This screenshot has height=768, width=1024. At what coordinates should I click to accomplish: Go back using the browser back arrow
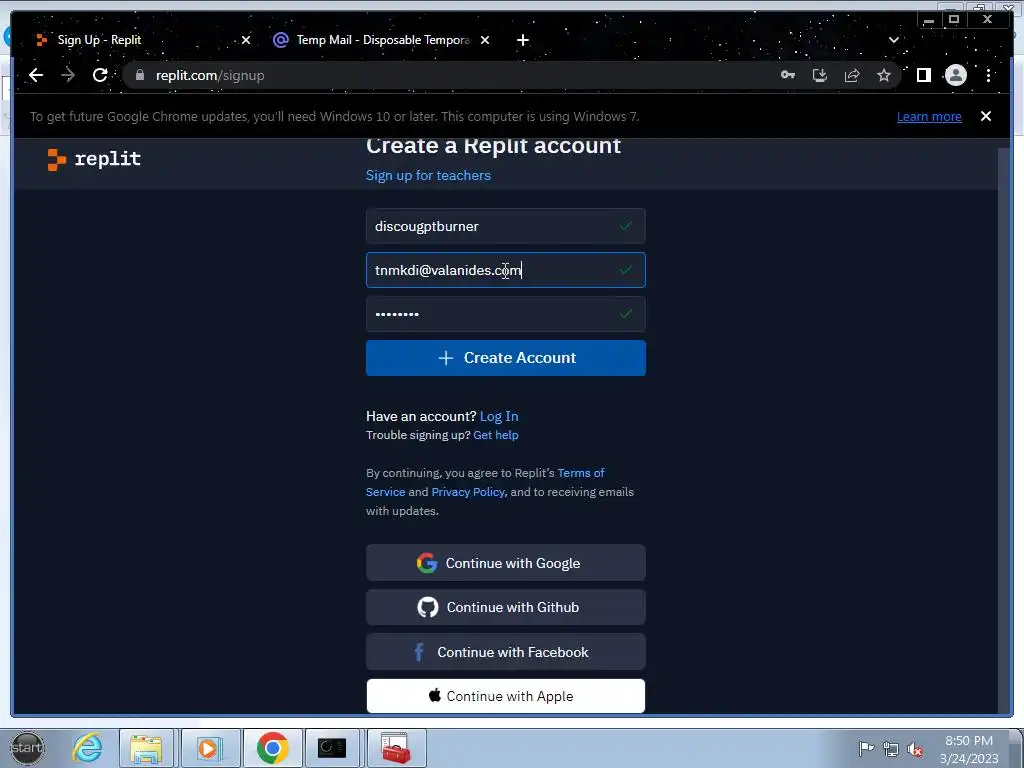point(36,75)
